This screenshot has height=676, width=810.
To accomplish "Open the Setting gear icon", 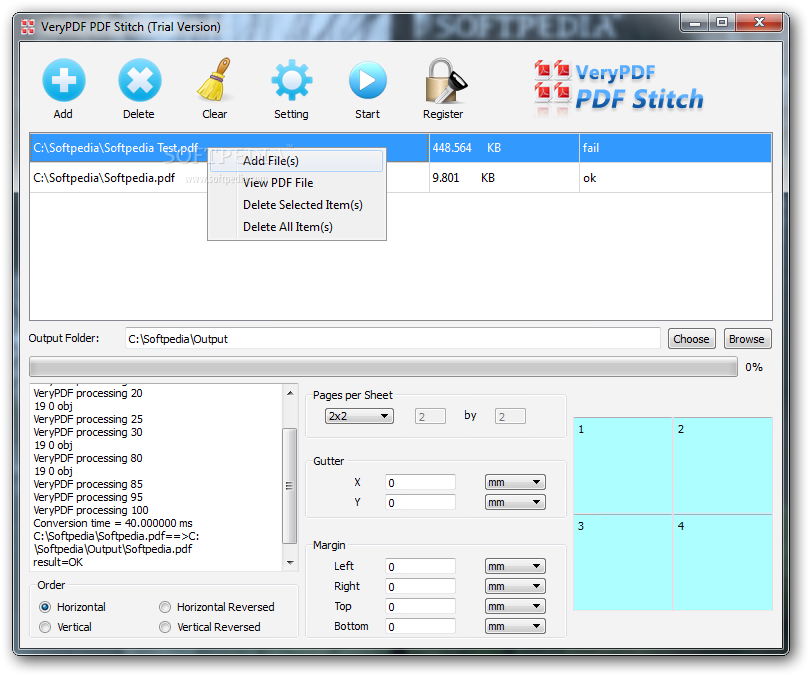I will [x=292, y=81].
